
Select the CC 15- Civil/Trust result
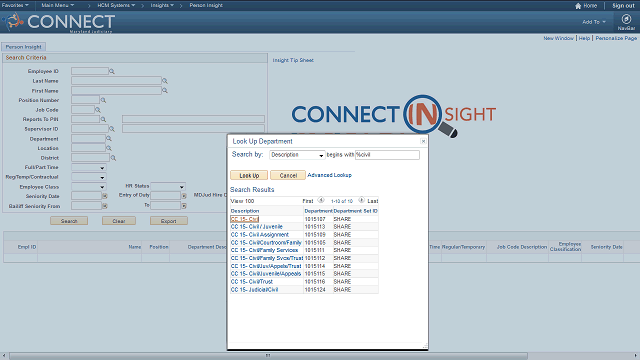[251, 282]
